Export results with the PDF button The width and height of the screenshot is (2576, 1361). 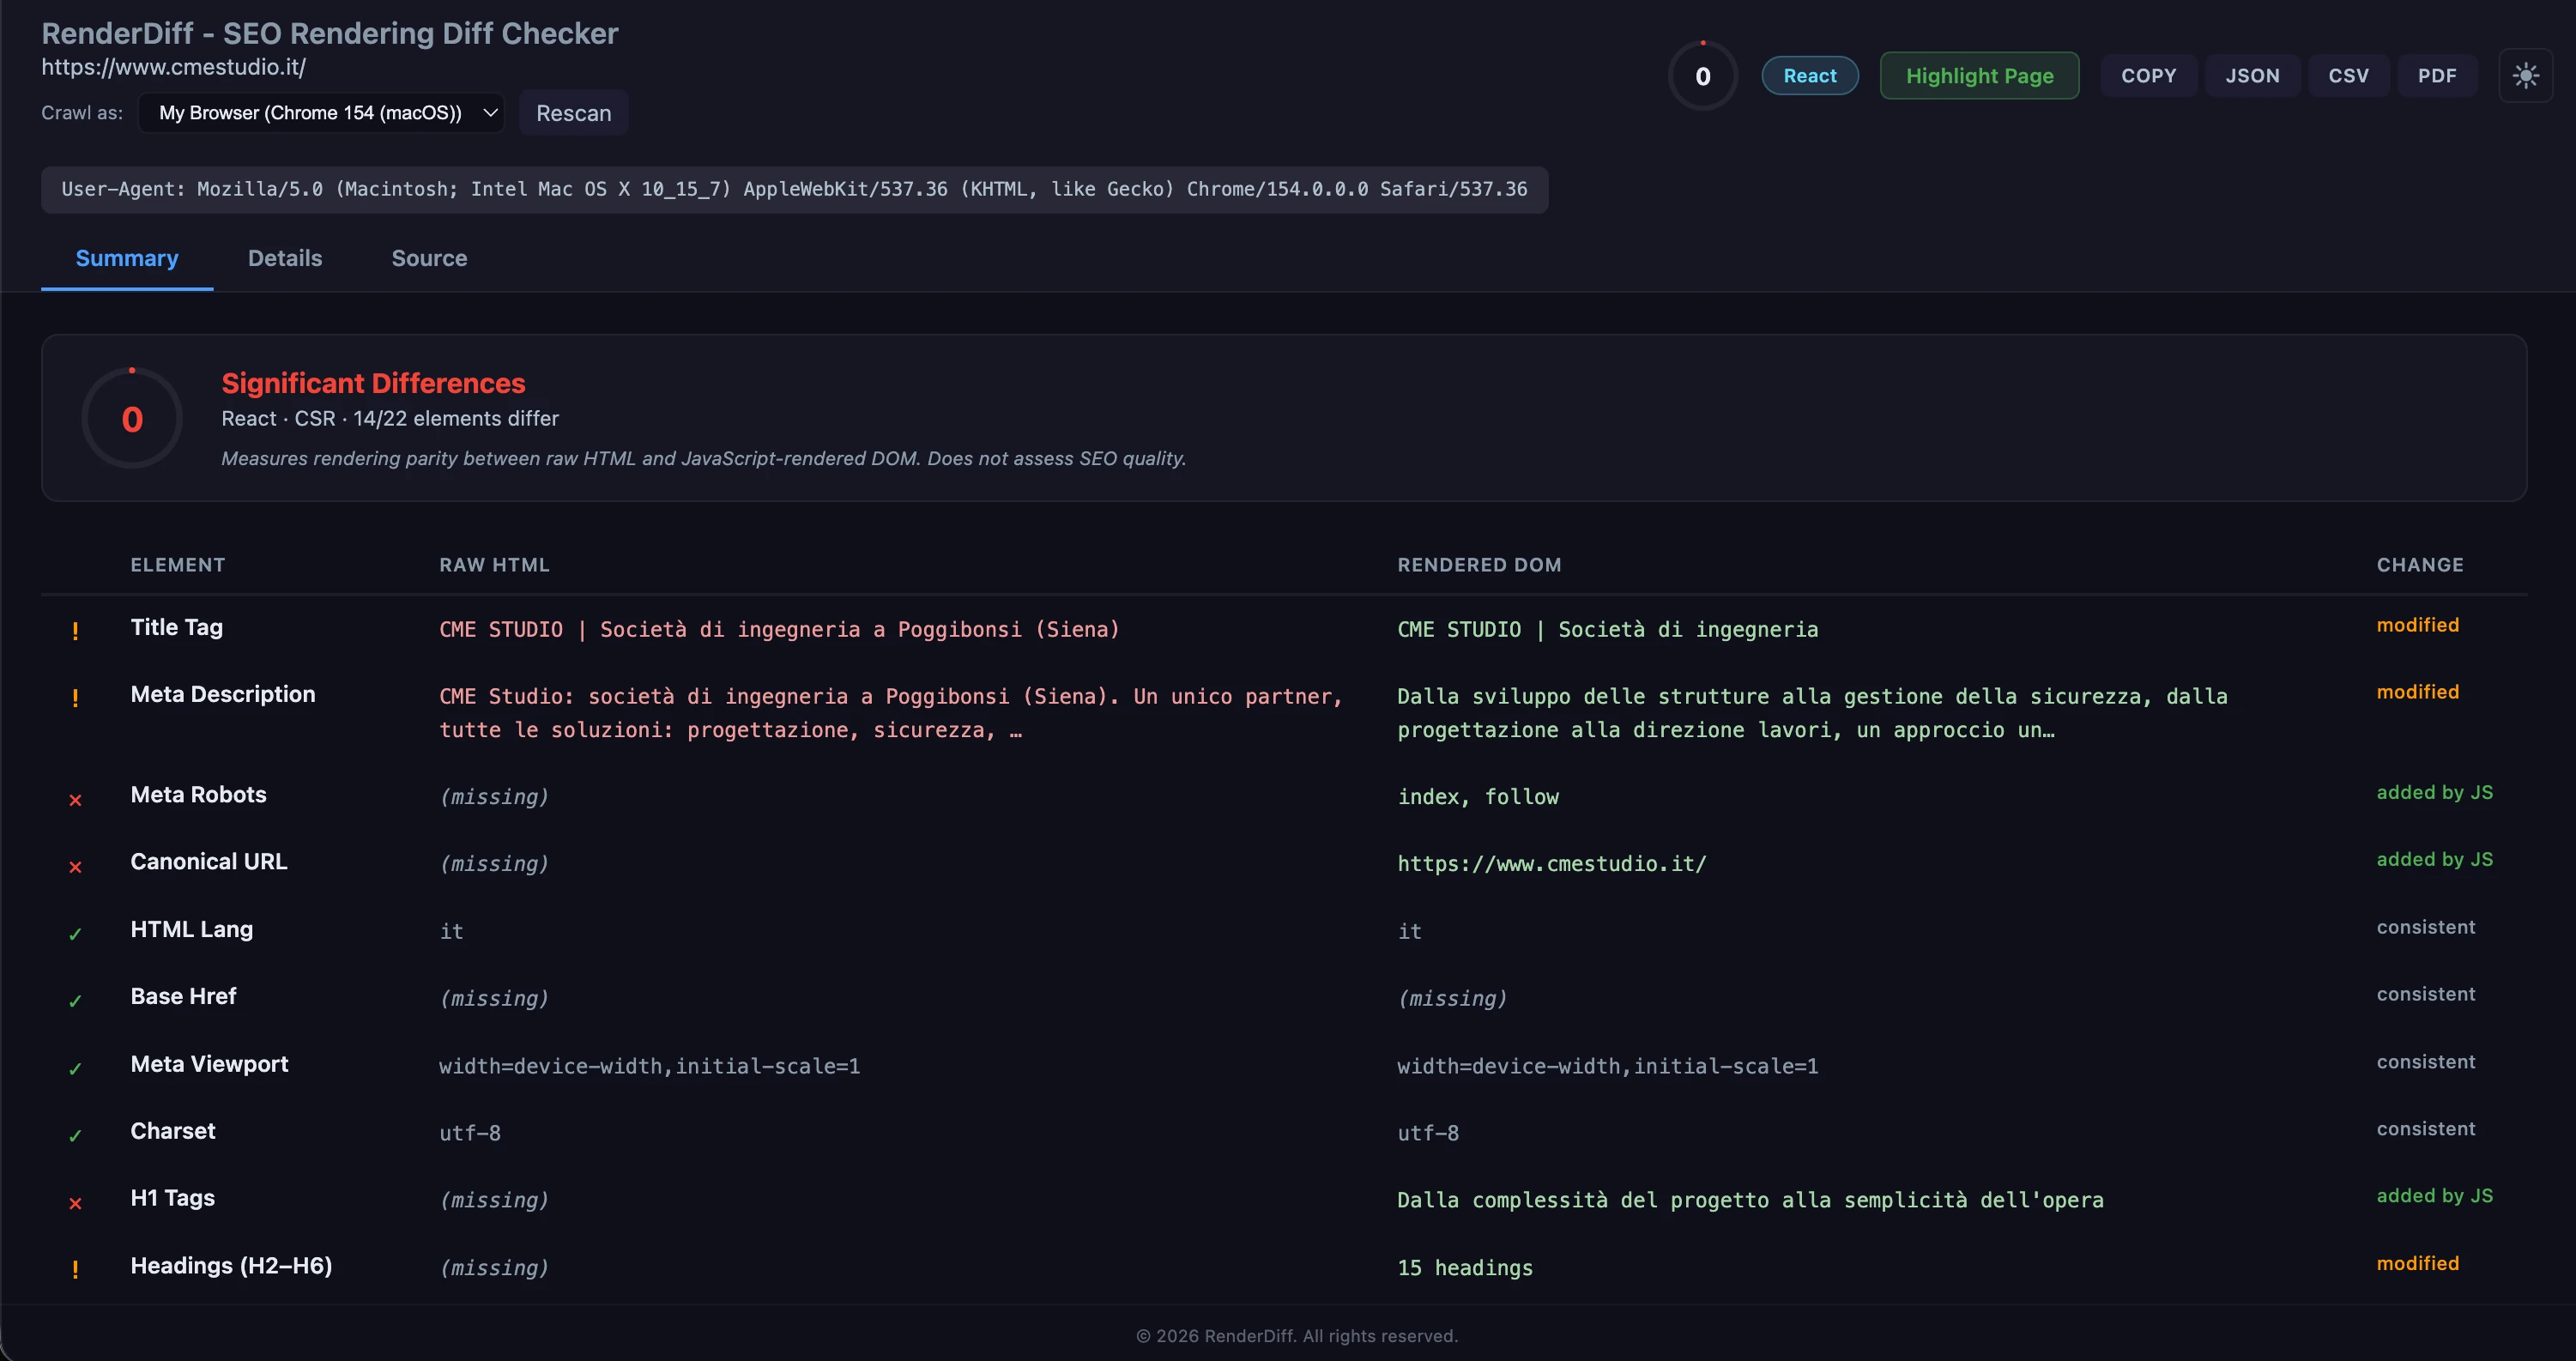tap(2437, 76)
